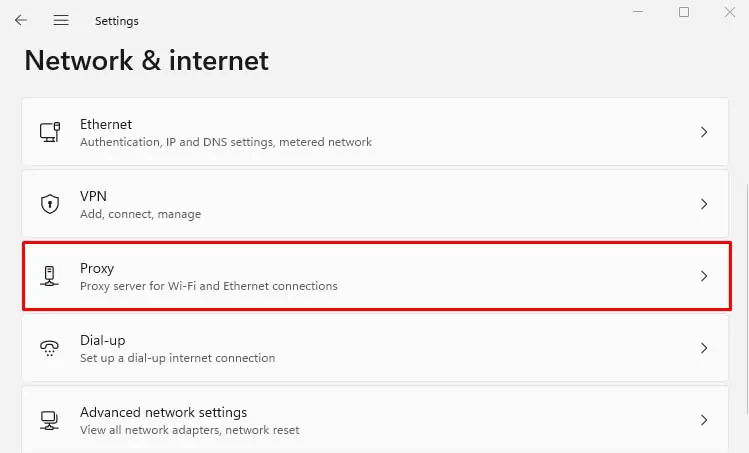Image resolution: width=749 pixels, height=453 pixels.
Task: Open Advanced network settings chevron
Action: pos(704,420)
